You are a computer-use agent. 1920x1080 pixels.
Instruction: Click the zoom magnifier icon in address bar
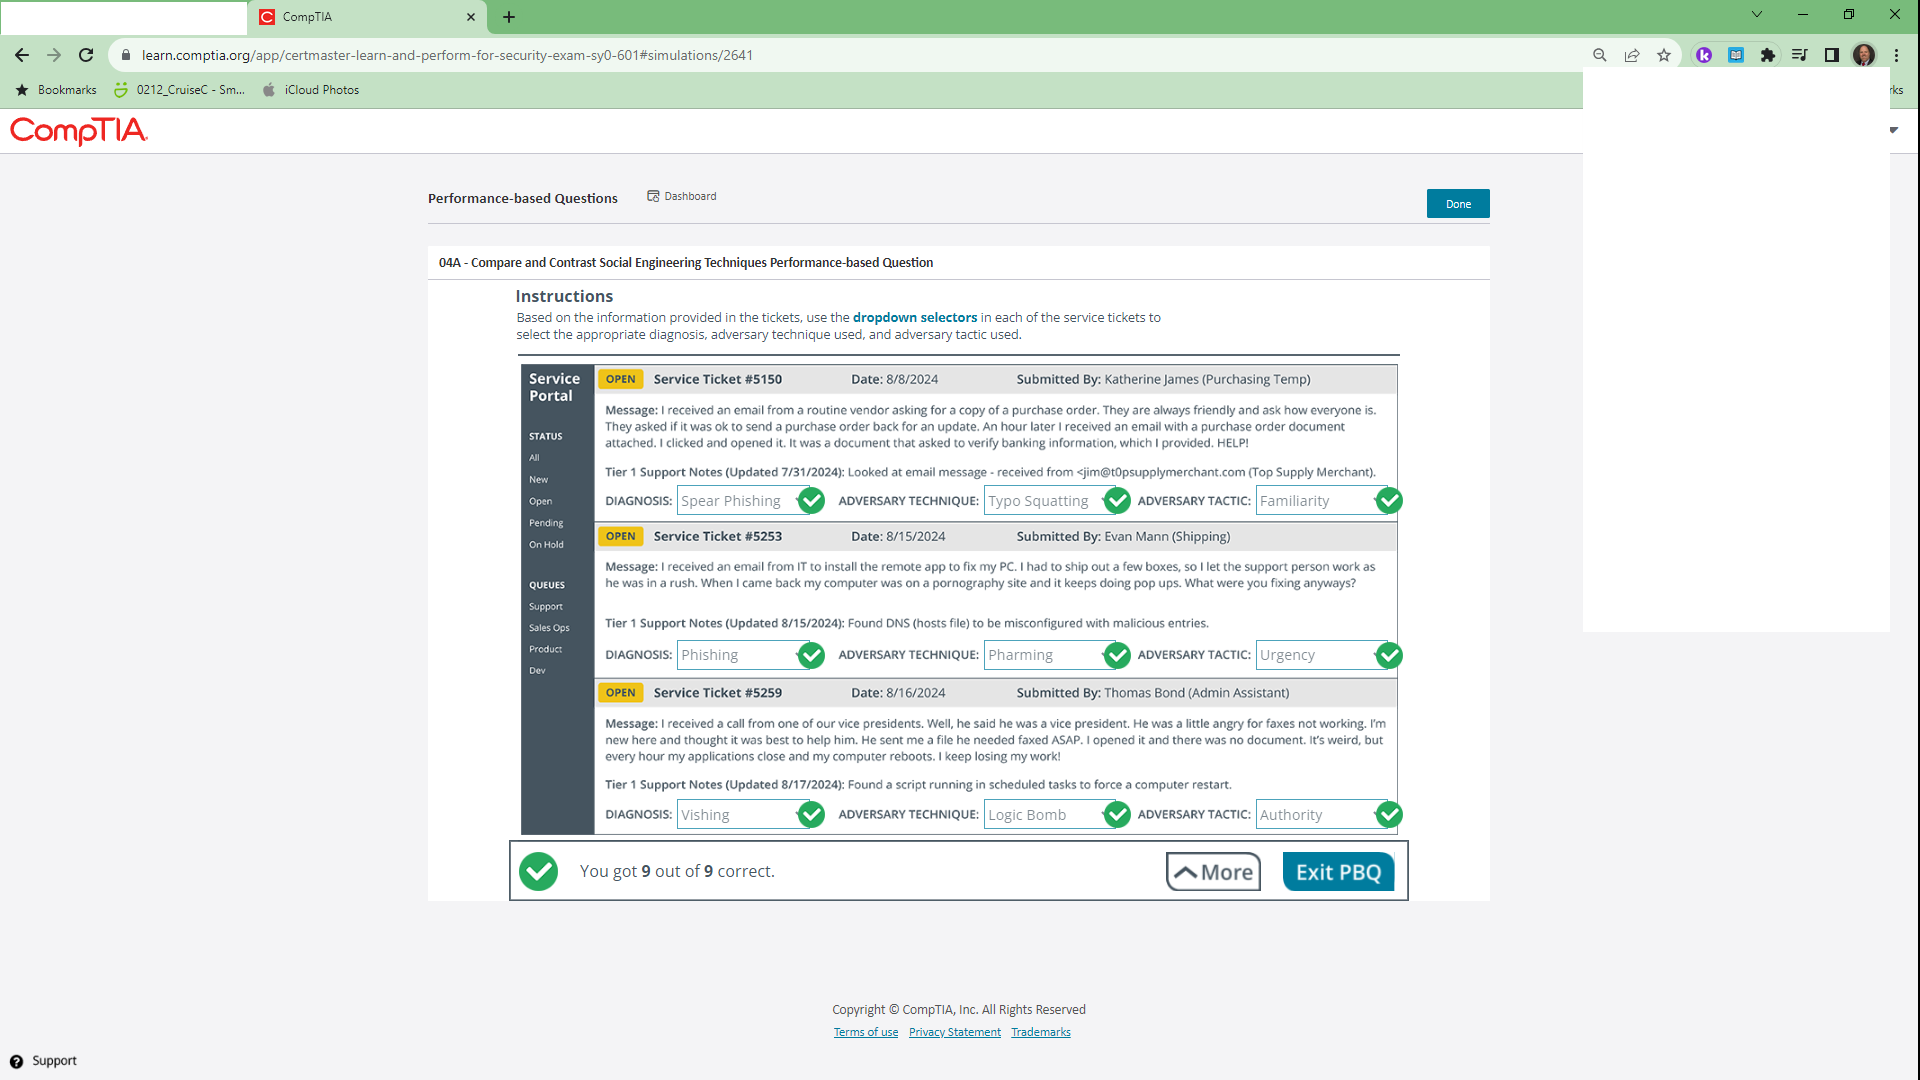point(1600,55)
